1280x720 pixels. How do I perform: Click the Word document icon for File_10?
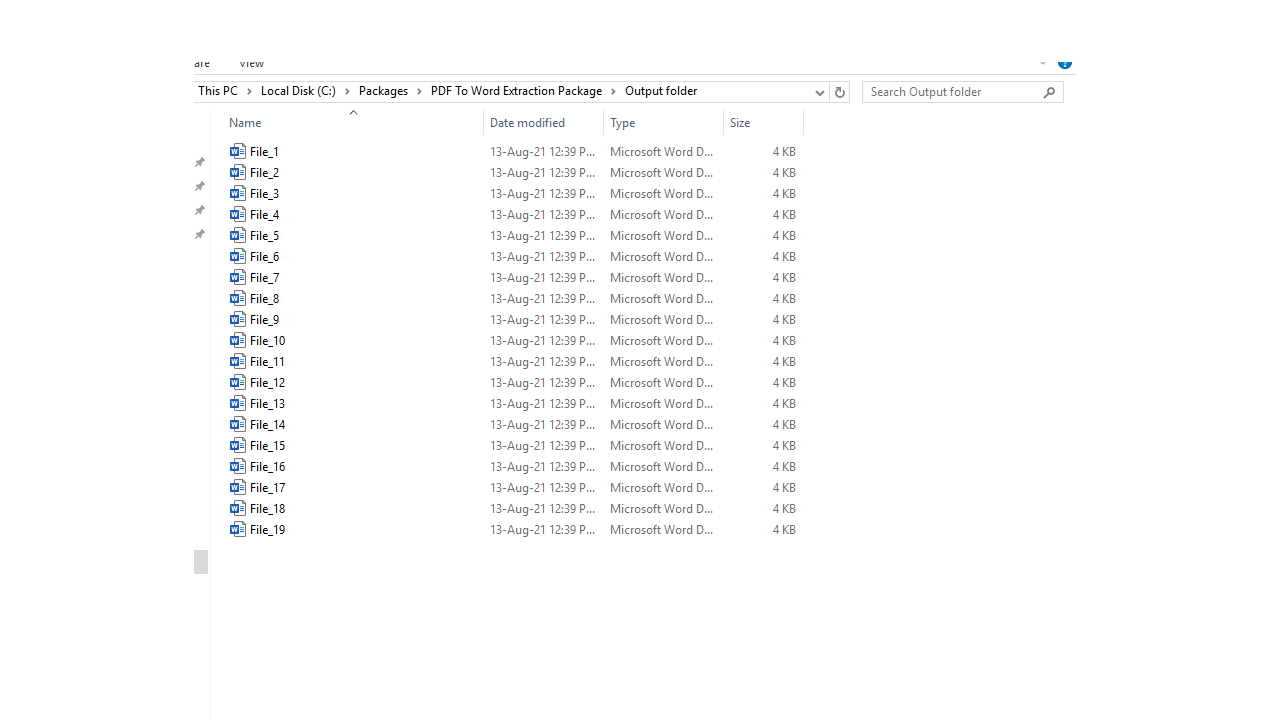(237, 340)
